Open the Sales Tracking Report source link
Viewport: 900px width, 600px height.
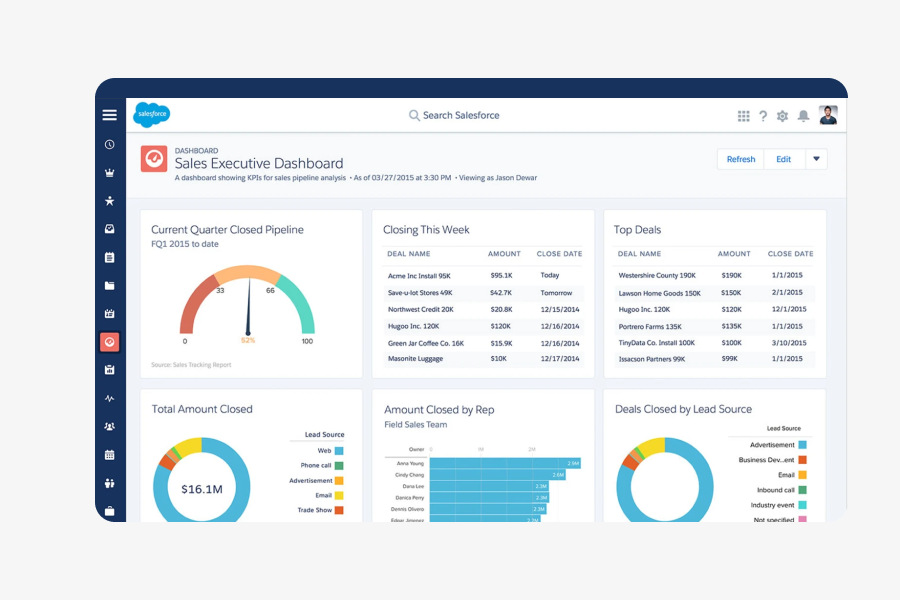(191, 365)
